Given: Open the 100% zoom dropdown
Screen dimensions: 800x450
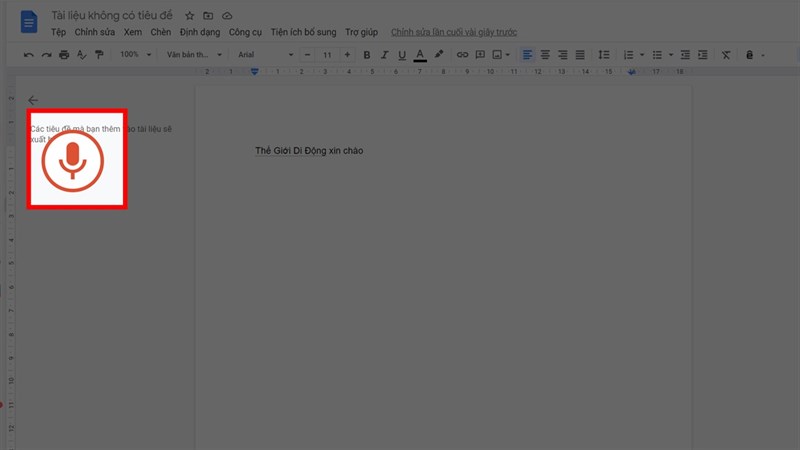Looking at the screenshot, I should point(135,55).
